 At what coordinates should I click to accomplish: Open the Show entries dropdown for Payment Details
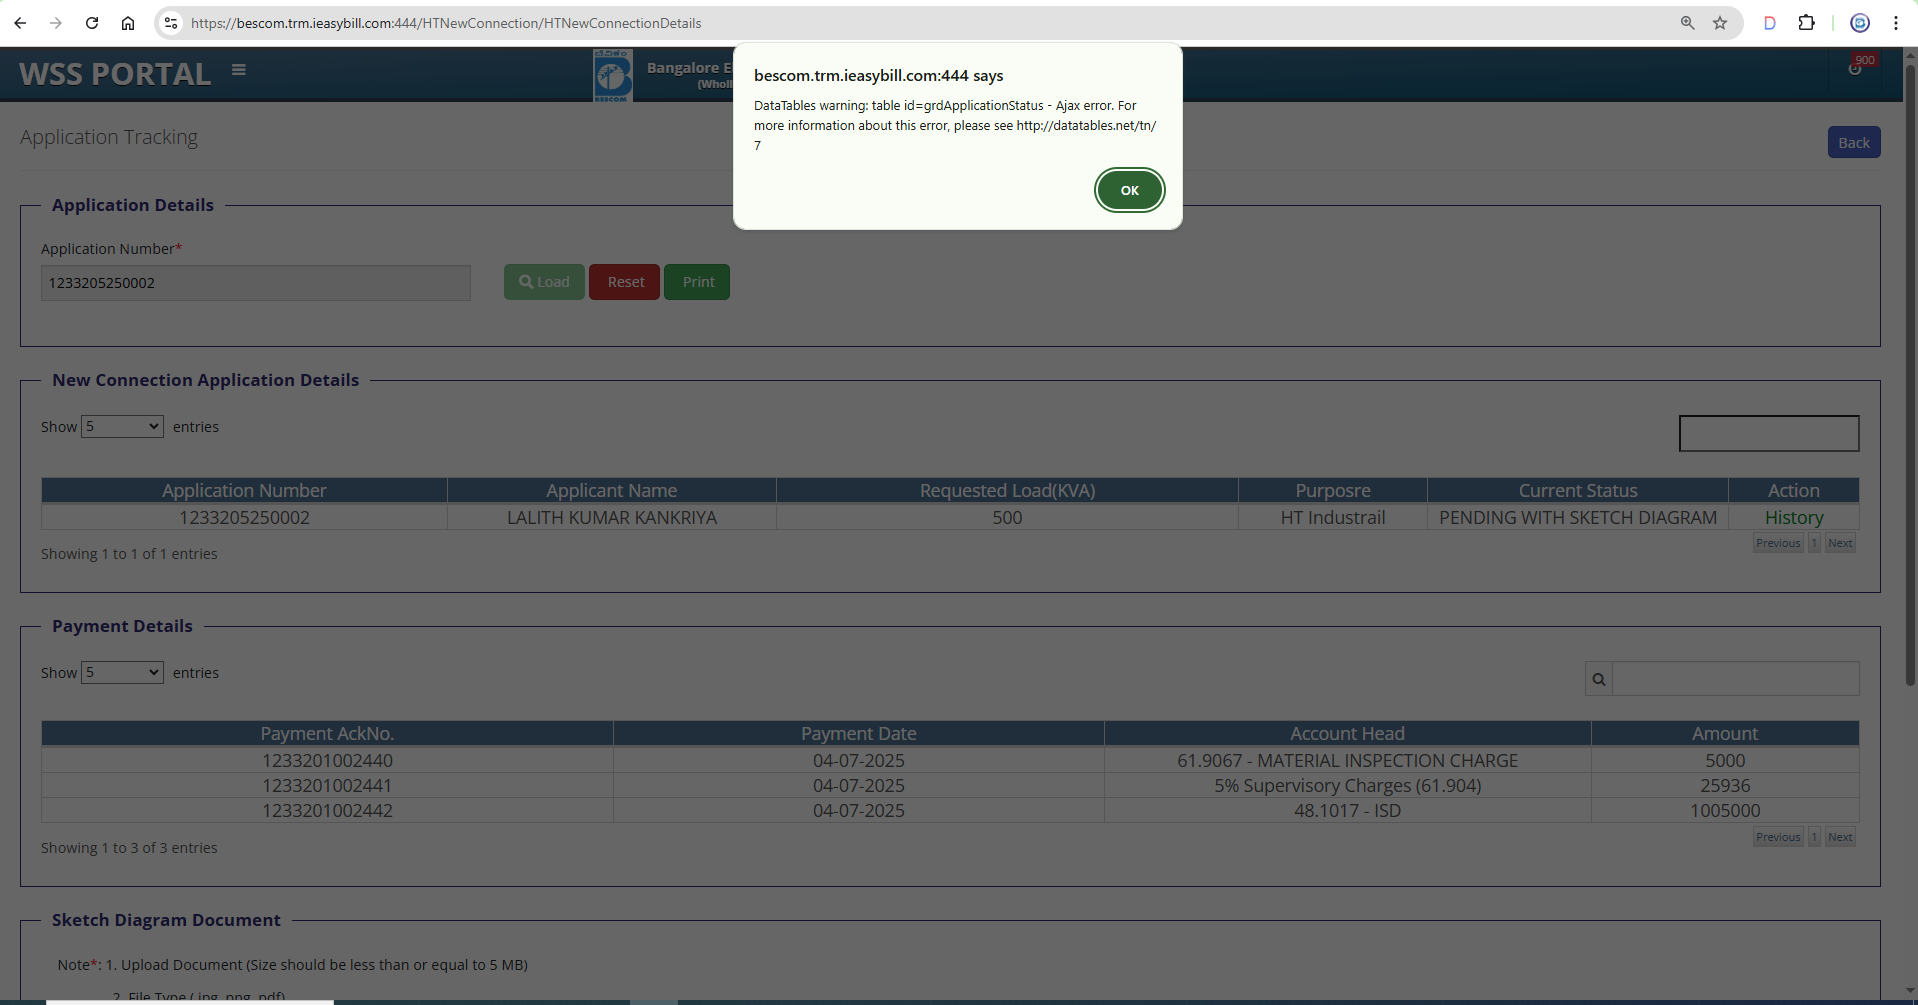122,673
